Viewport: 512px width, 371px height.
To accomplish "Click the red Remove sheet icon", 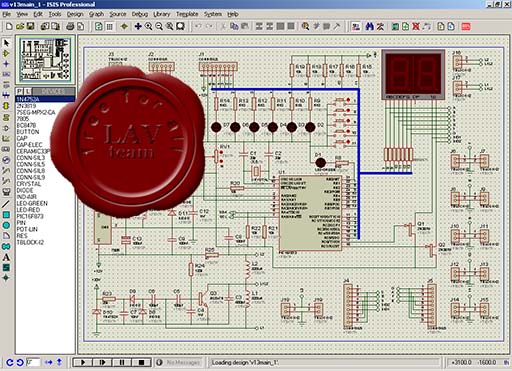I will pos(416,26).
